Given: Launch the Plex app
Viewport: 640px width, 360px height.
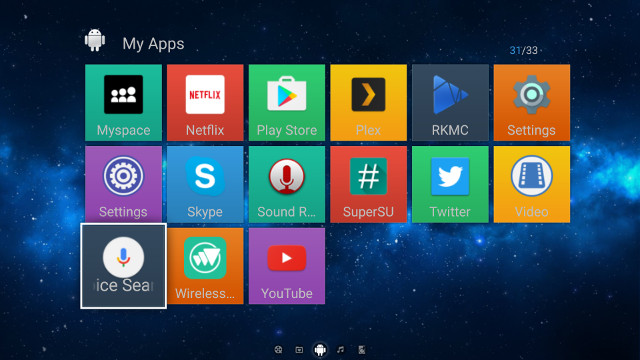Looking at the screenshot, I should point(368,102).
